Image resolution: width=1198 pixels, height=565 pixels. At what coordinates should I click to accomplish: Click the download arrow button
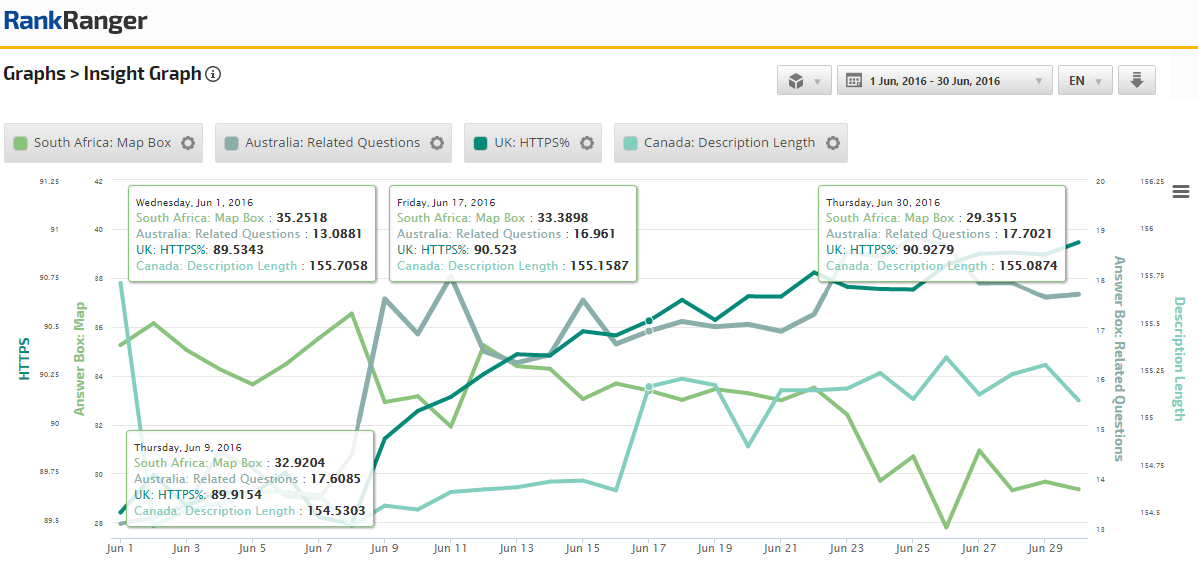pos(1137,81)
